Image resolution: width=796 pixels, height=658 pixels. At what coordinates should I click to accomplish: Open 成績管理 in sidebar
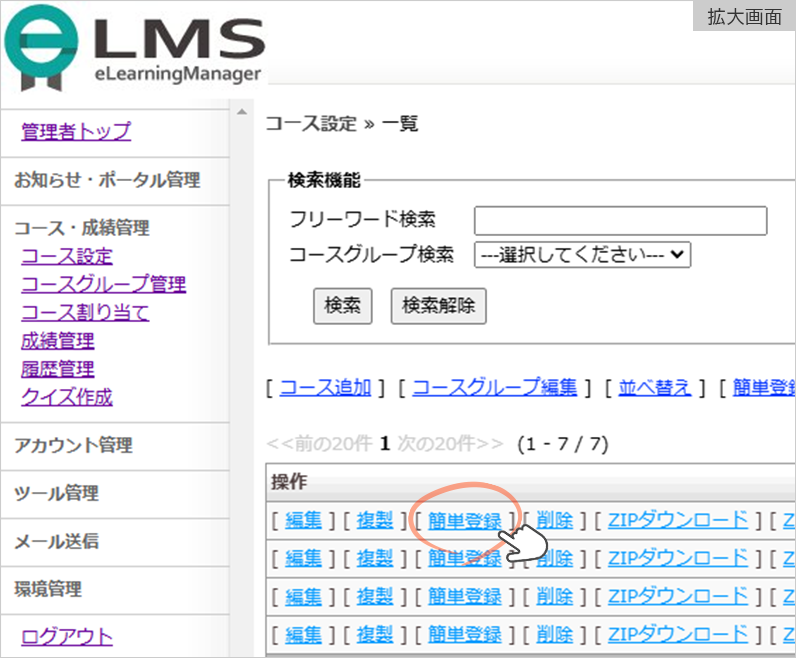pos(58,341)
